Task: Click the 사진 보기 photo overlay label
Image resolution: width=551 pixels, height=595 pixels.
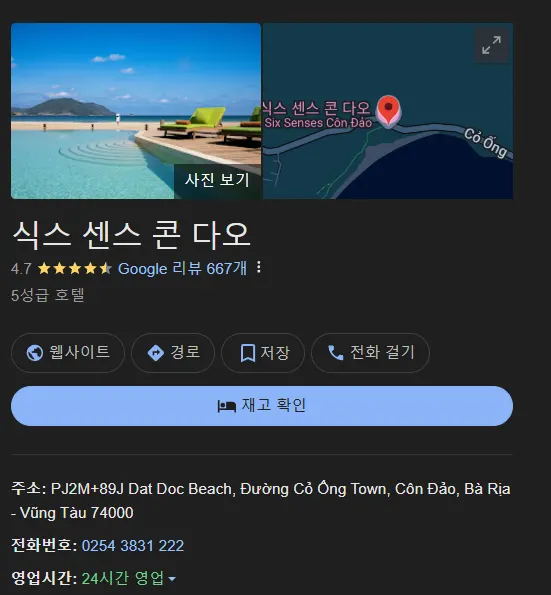Action: (217, 180)
